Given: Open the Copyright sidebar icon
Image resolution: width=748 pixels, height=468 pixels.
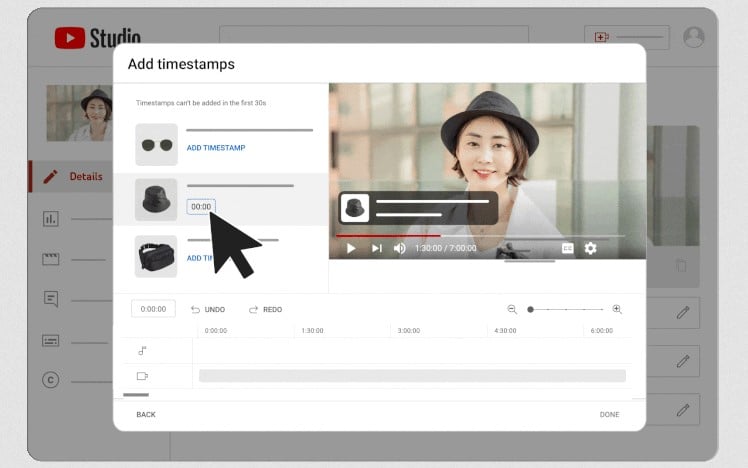Looking at the screenshot, I should point(51,380).
